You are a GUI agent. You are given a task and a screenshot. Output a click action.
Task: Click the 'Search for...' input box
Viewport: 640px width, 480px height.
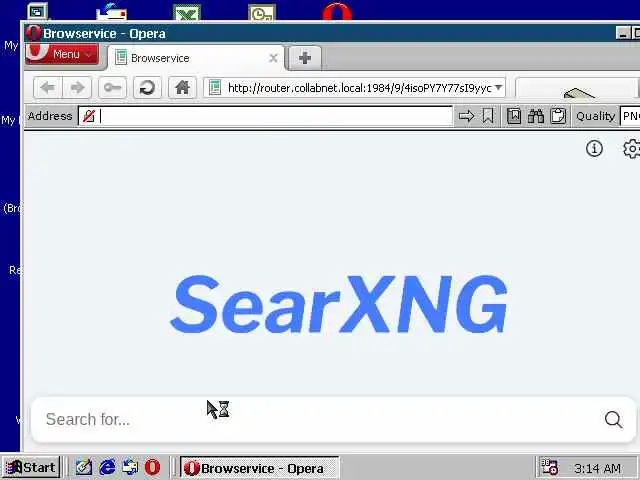(318, 420)
